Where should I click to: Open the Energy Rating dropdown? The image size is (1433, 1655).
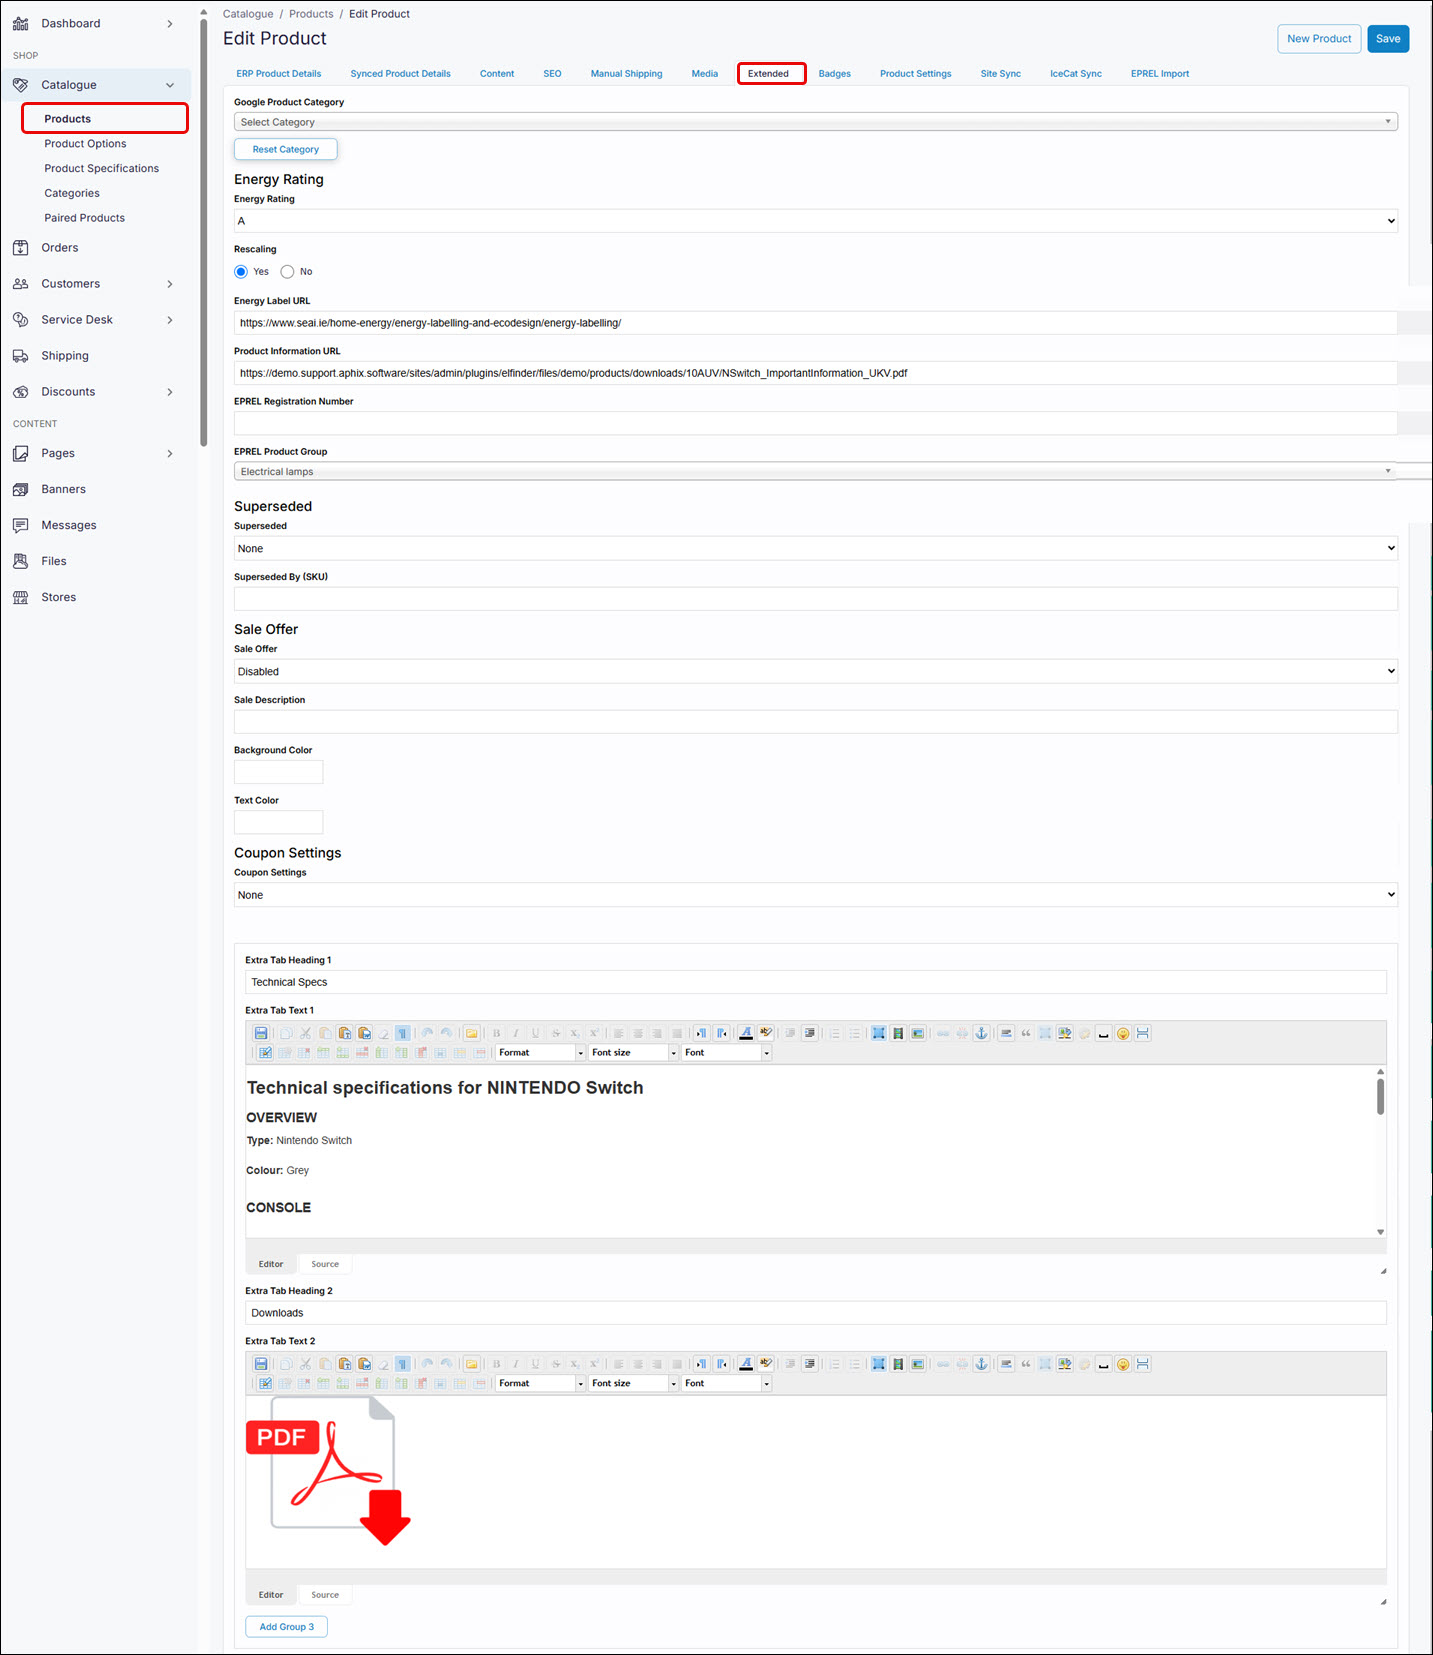[815, 221]
